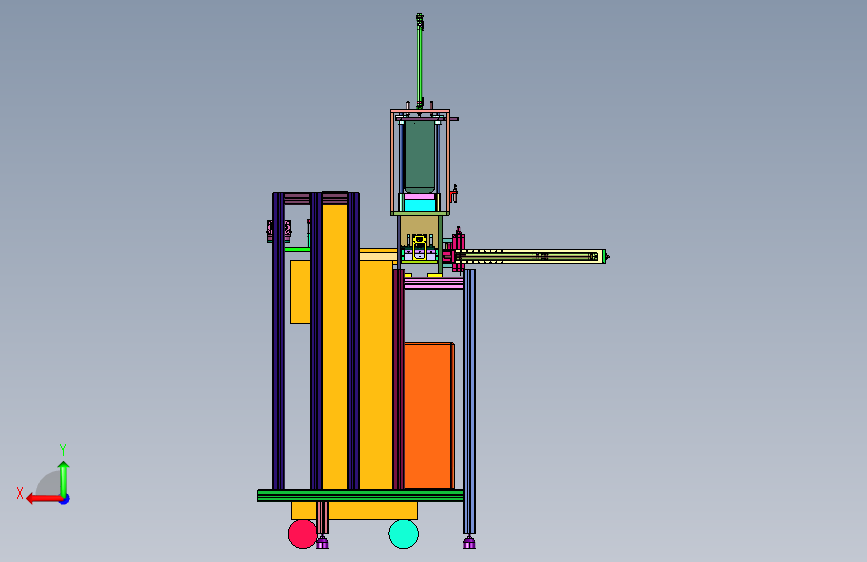This screenshot has height=562, width=867.
Task: Pick the blue-gray vertical leg on the right
Action: tap(469, 402)
